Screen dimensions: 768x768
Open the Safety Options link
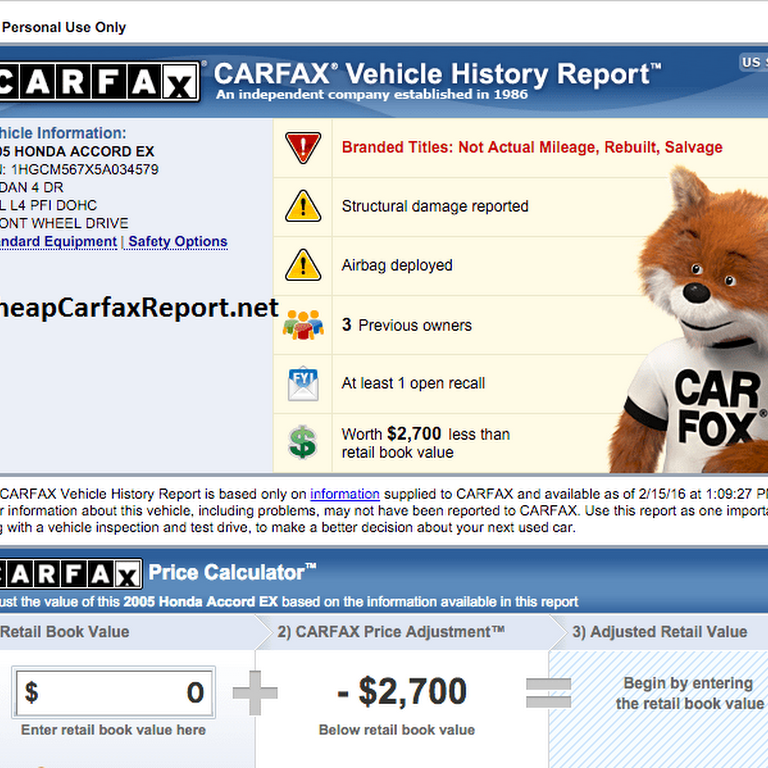pyautogui.click(x=178, y=241)
